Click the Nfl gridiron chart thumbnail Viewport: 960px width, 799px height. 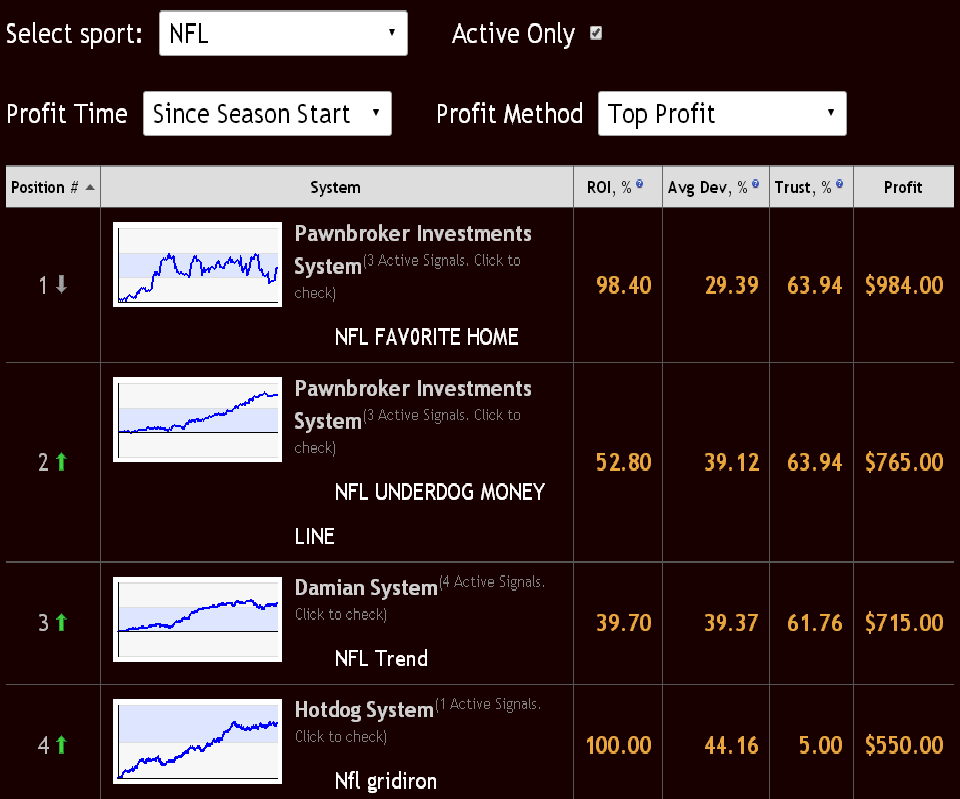(197, 740)
